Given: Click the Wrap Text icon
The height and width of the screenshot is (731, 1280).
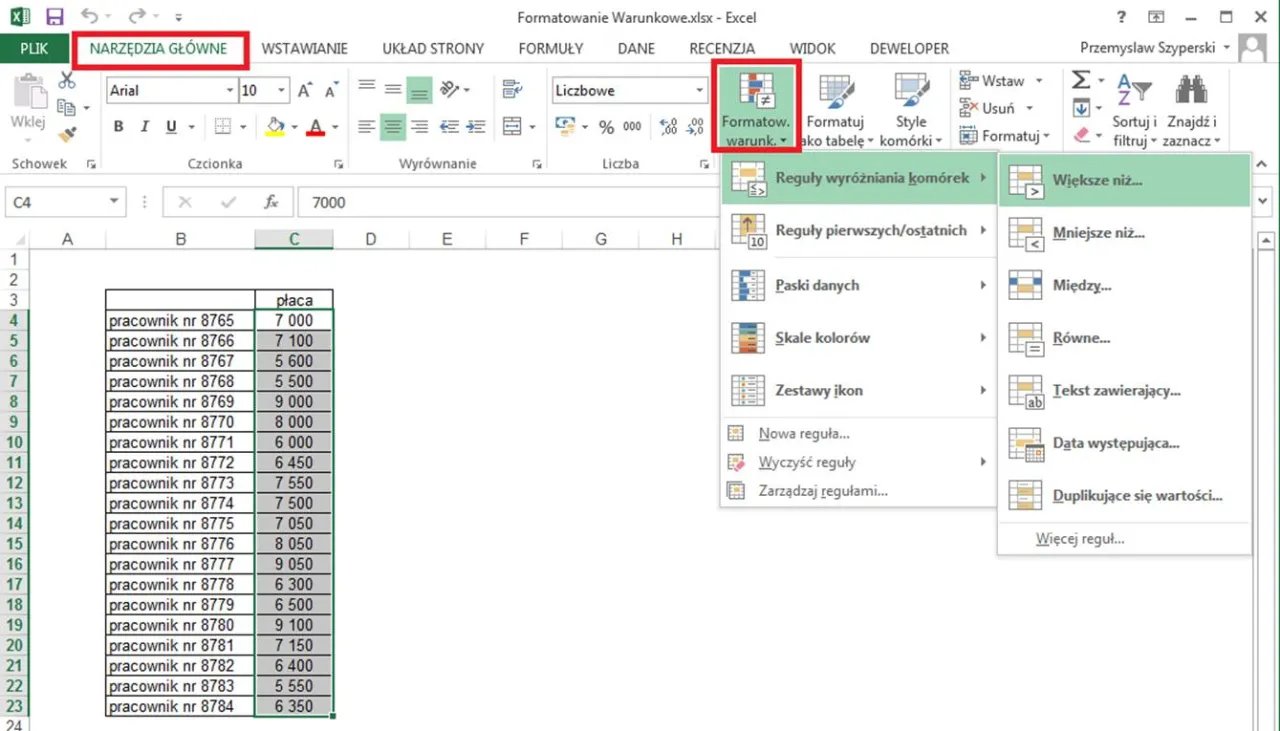Looking at the screenshot, I should tap(512, 90).
